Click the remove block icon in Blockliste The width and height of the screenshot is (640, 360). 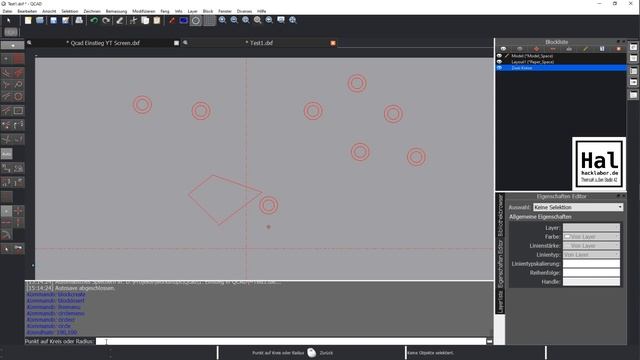pyautogui.click(x=553, y=49)
